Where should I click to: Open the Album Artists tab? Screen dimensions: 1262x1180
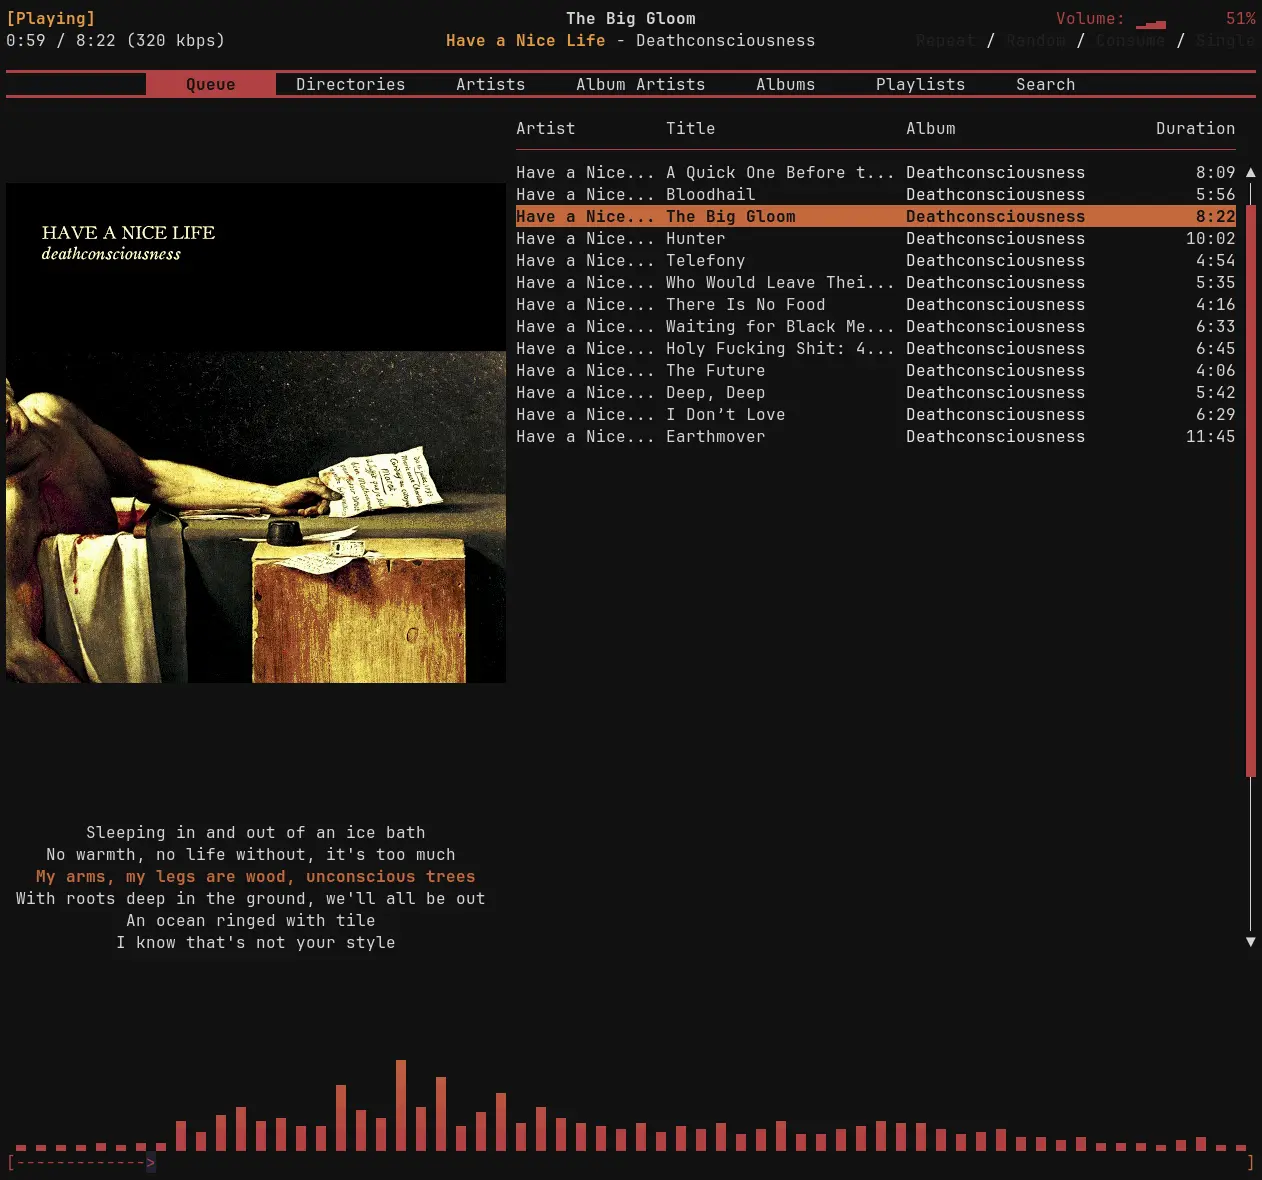640,84
